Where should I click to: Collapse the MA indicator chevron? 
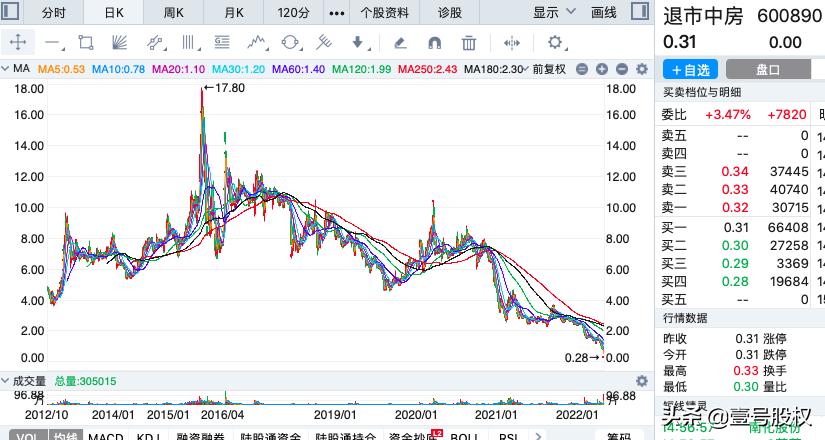(x=5, y=68)
